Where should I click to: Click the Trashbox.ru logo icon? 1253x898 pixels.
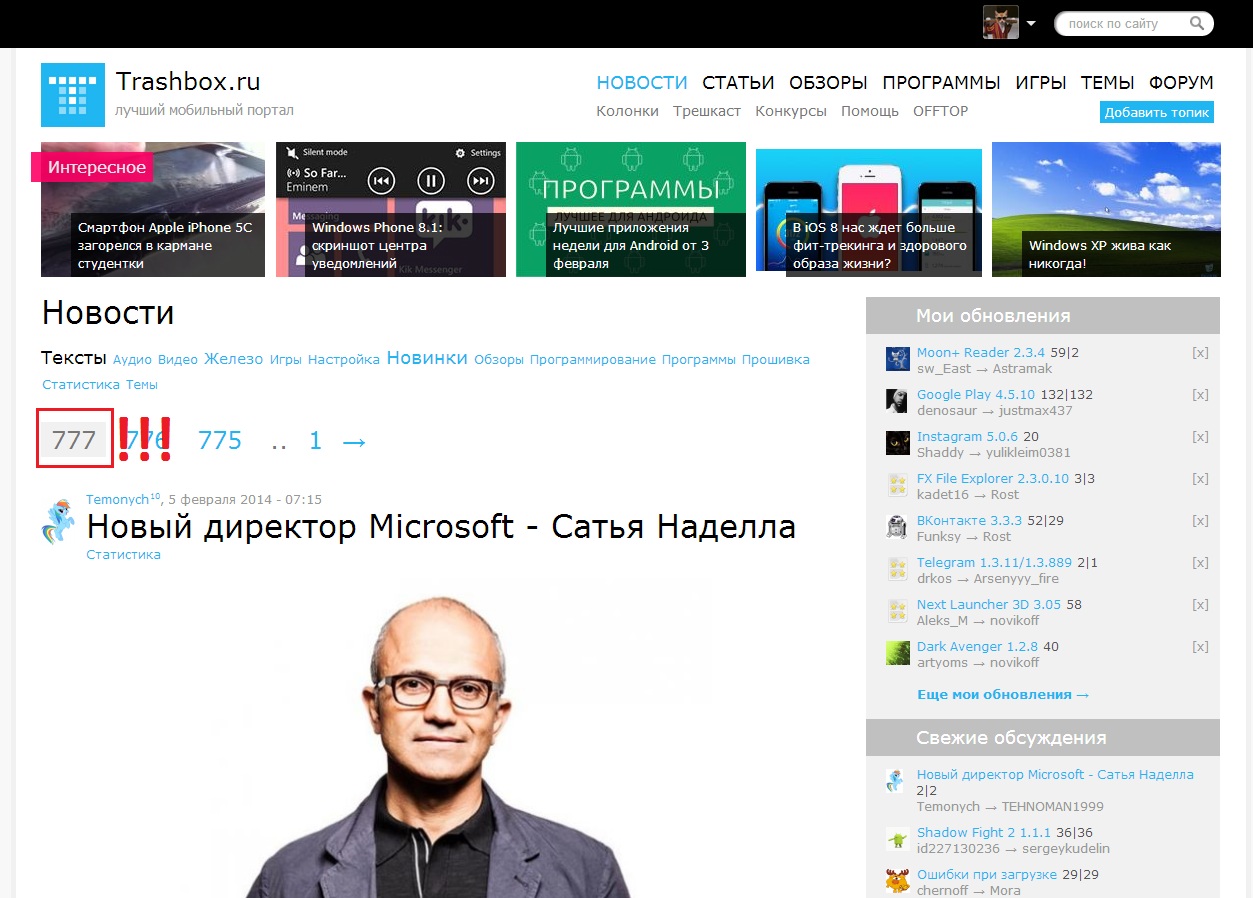coord(72,95)
